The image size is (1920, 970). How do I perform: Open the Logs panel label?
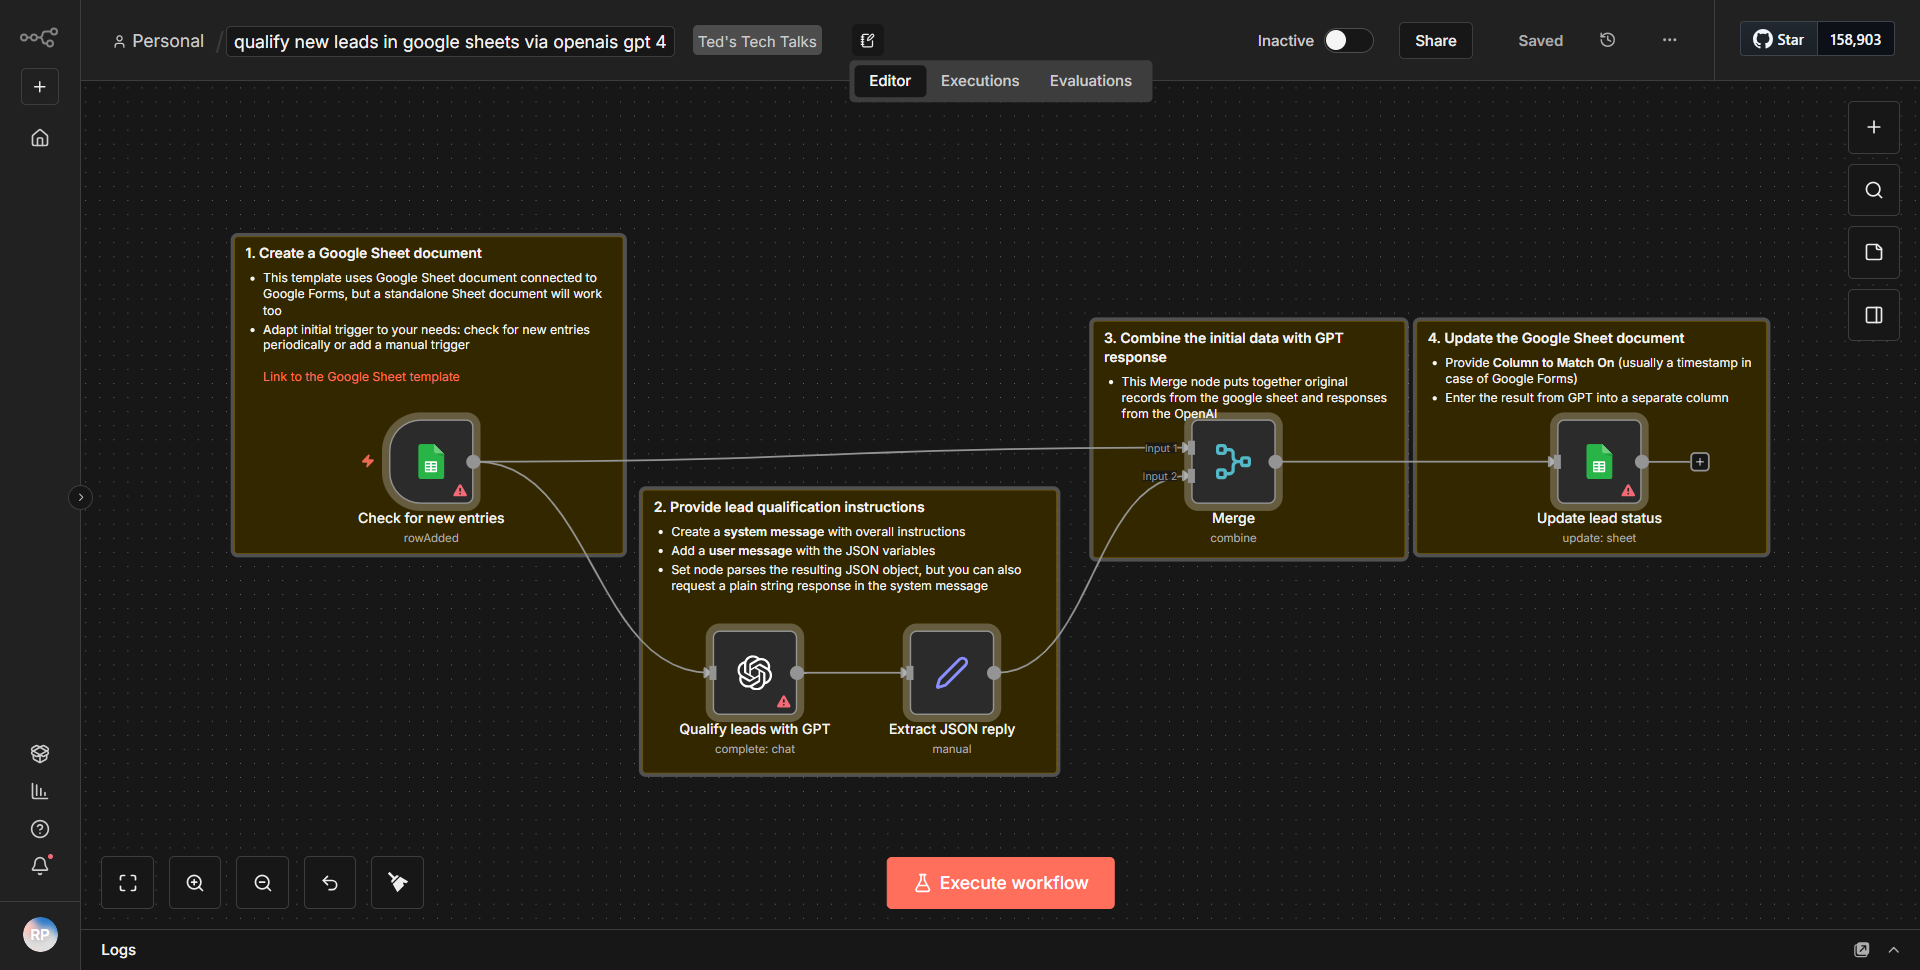(x=118, y=950)
